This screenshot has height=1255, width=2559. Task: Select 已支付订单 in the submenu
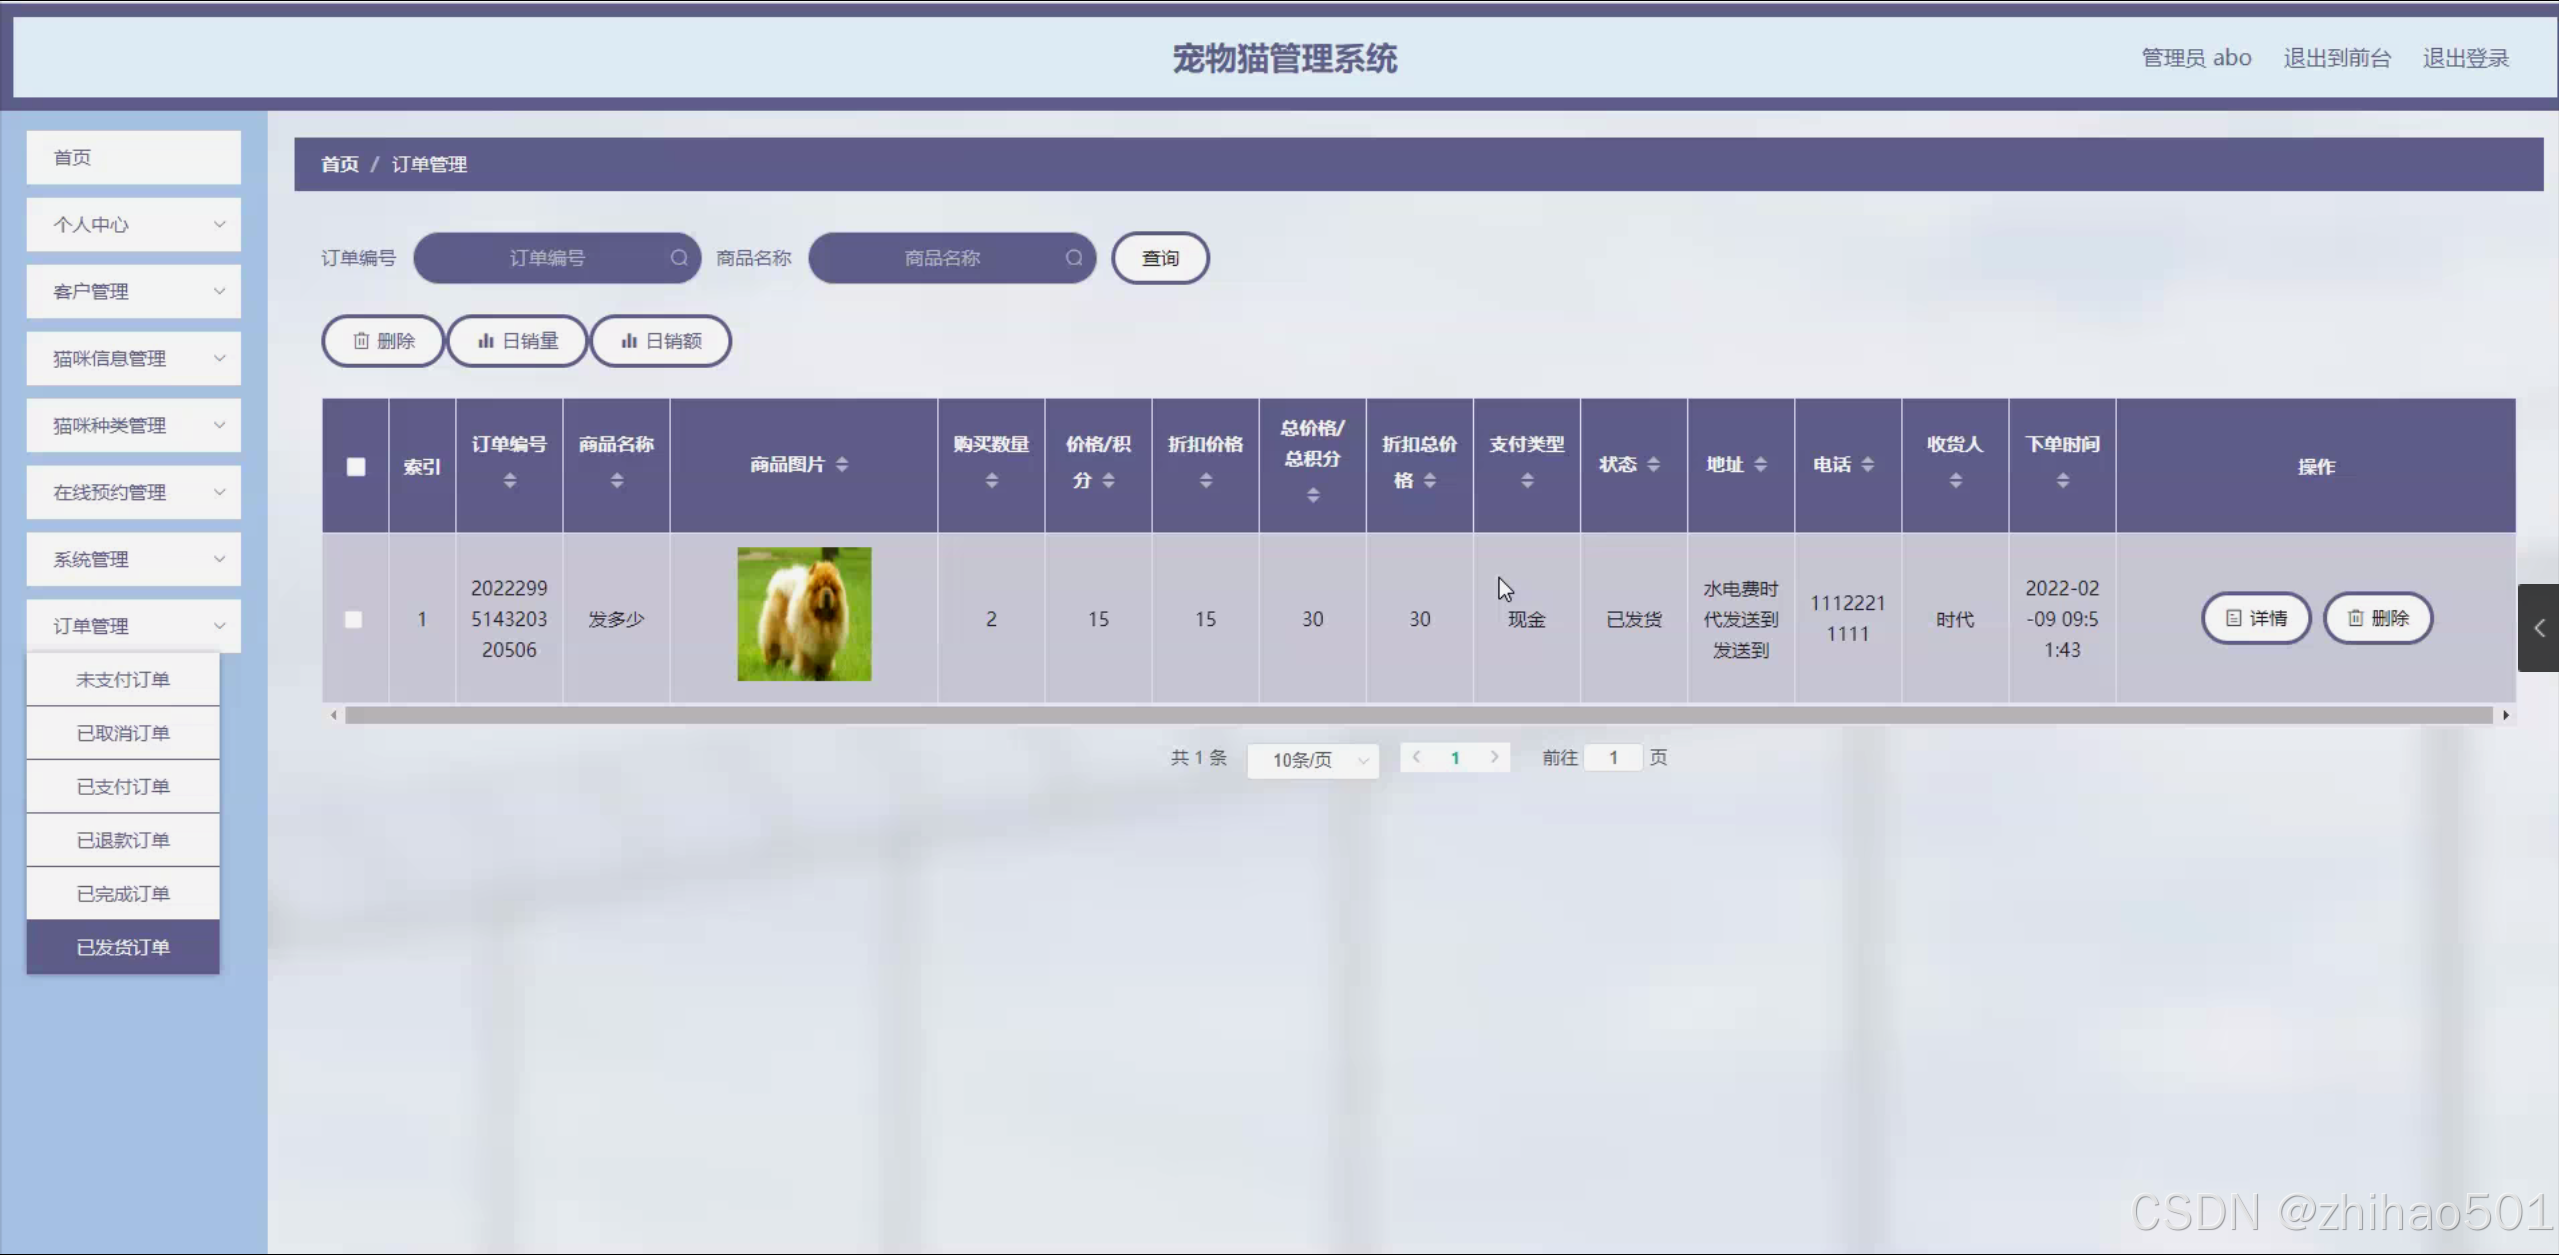click(123, 786)
